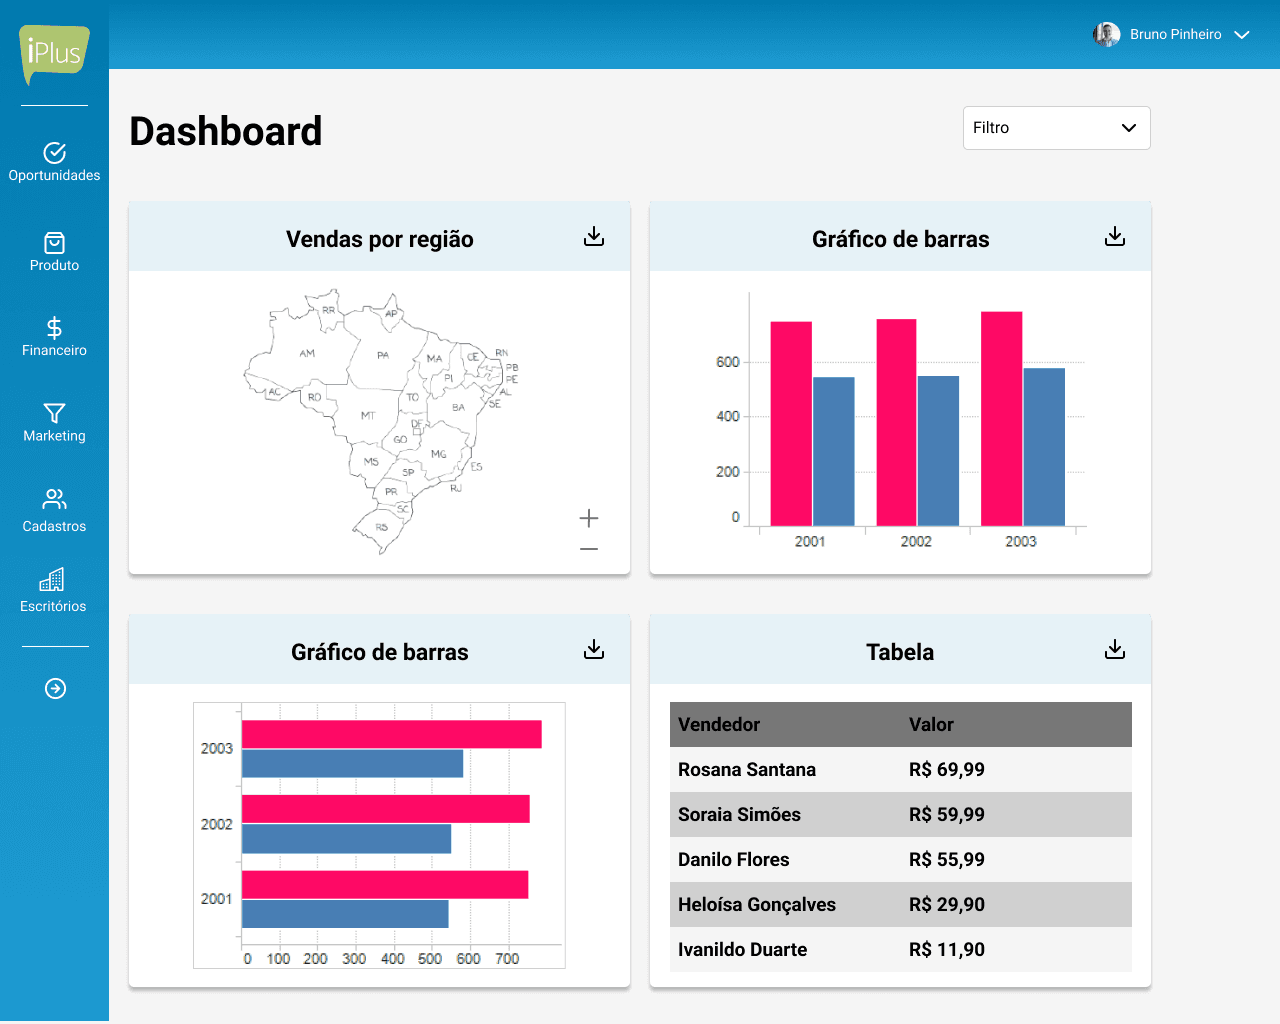Viewport: 1280px width, 1024px height.
Task: Click the Dashboard page heading
Action: pyautogui.click(x=226, y=131)
